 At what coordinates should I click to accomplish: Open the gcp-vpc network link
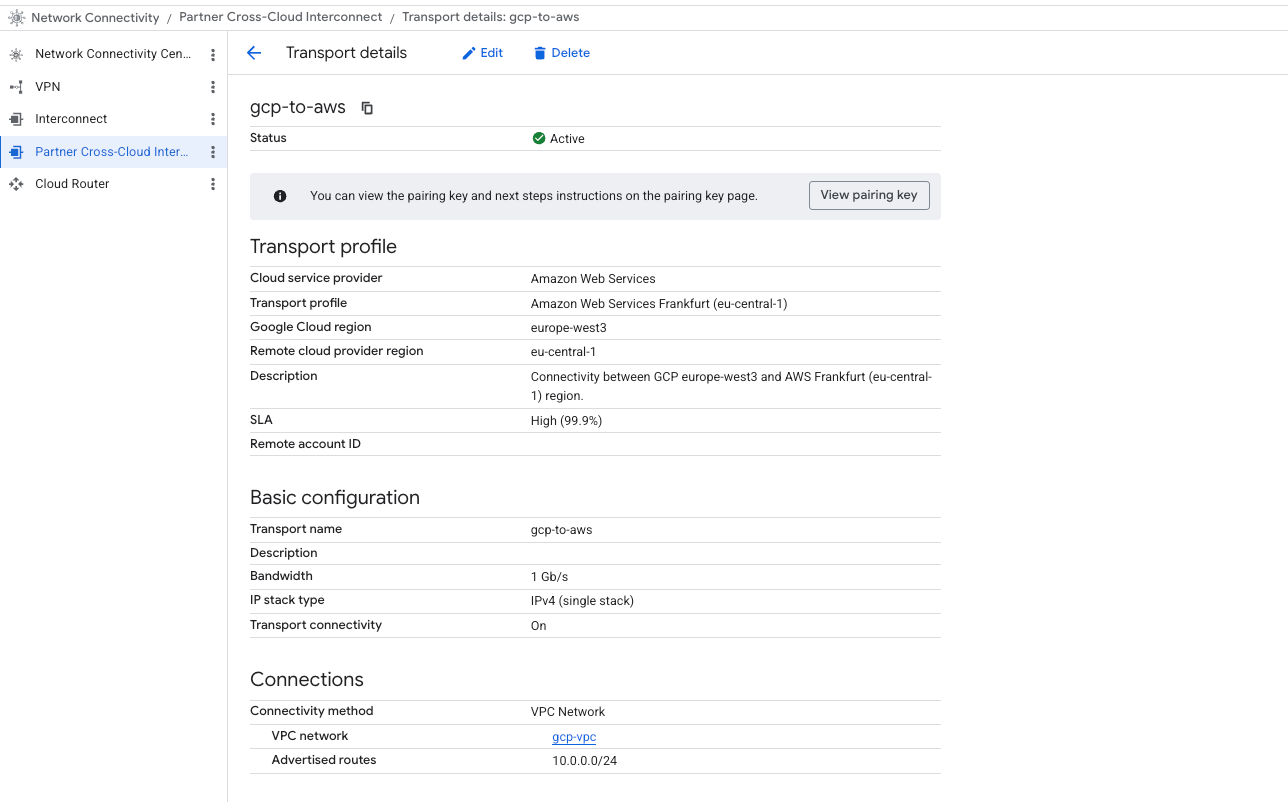tap(574, 737)
